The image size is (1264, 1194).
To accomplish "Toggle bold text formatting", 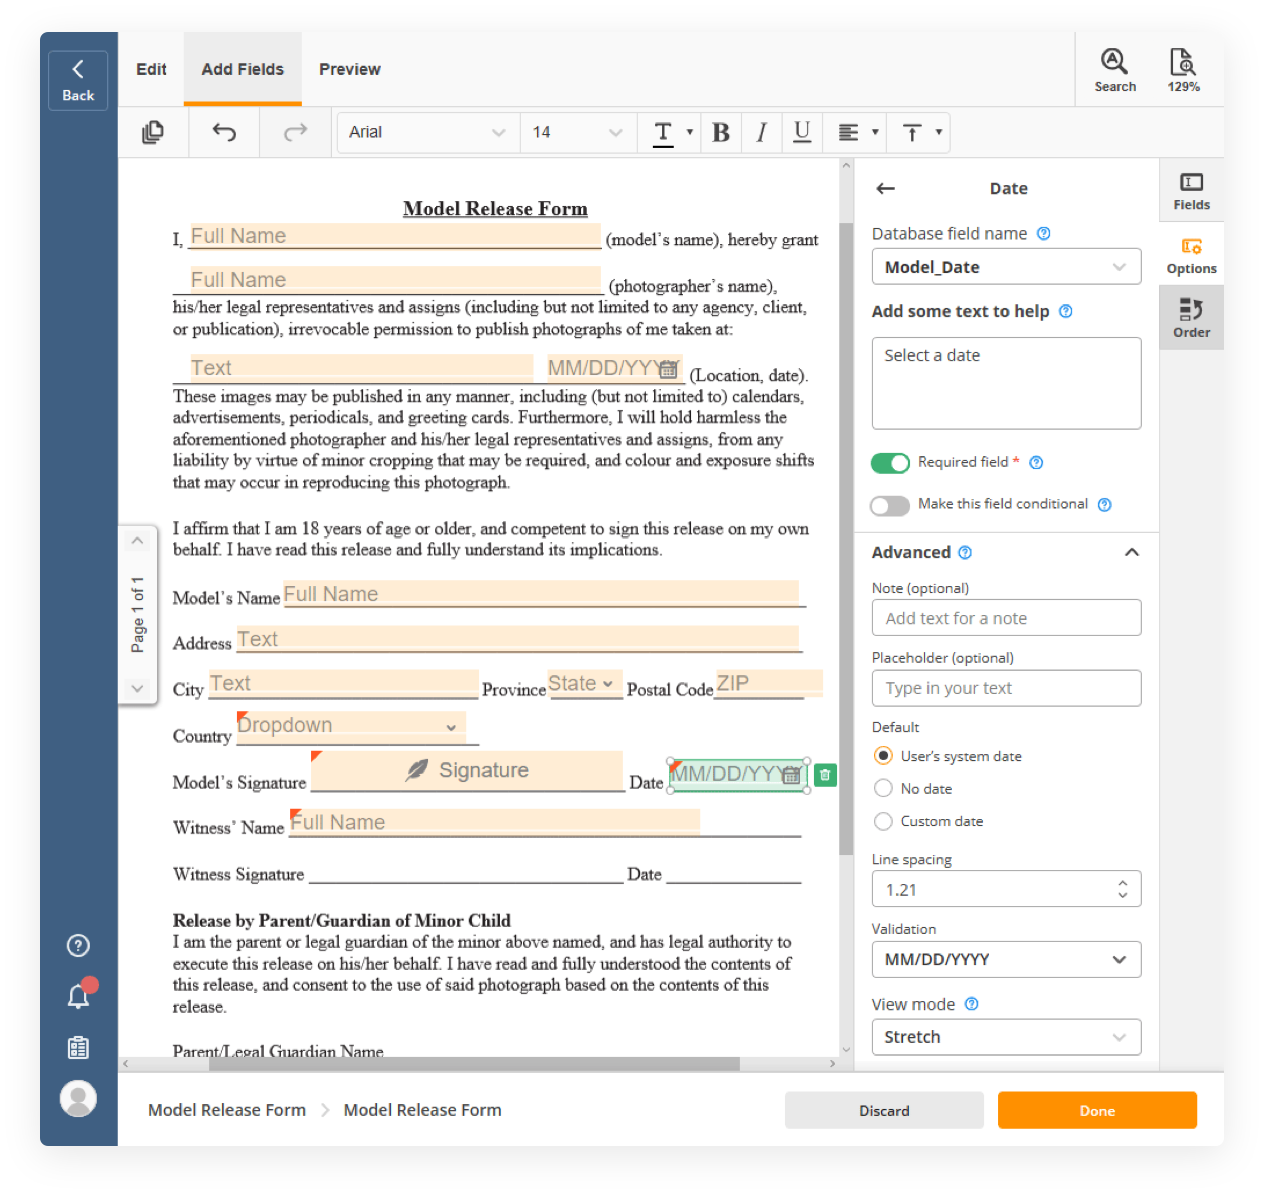I will coord(720,132).
